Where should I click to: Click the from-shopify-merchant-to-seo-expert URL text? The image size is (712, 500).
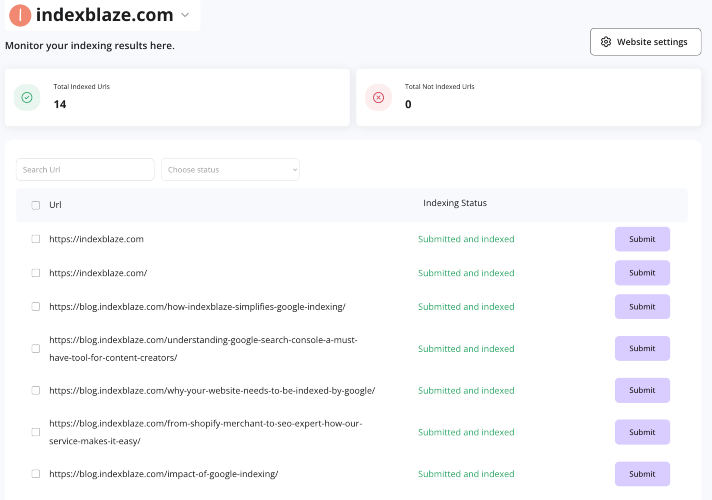(x=206, y=432)
